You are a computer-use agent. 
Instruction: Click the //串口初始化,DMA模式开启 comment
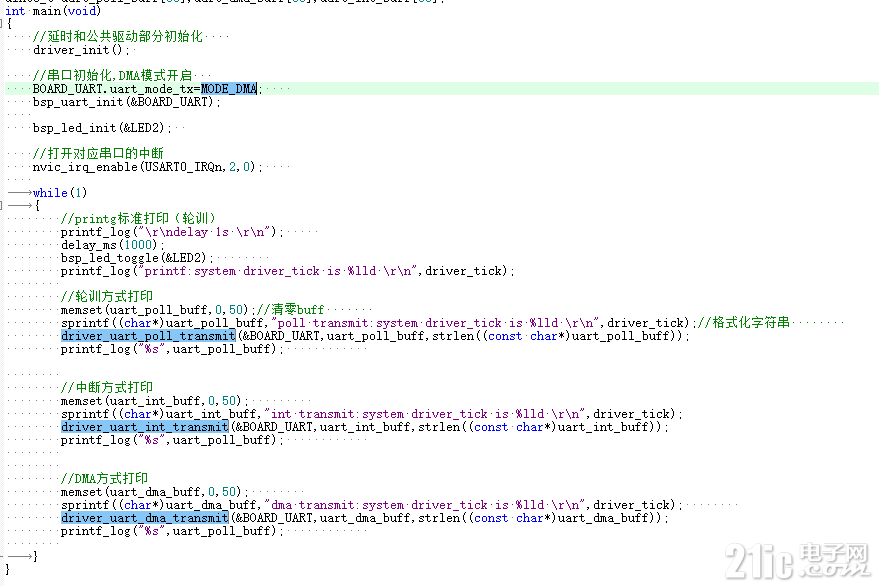point(112,76)
